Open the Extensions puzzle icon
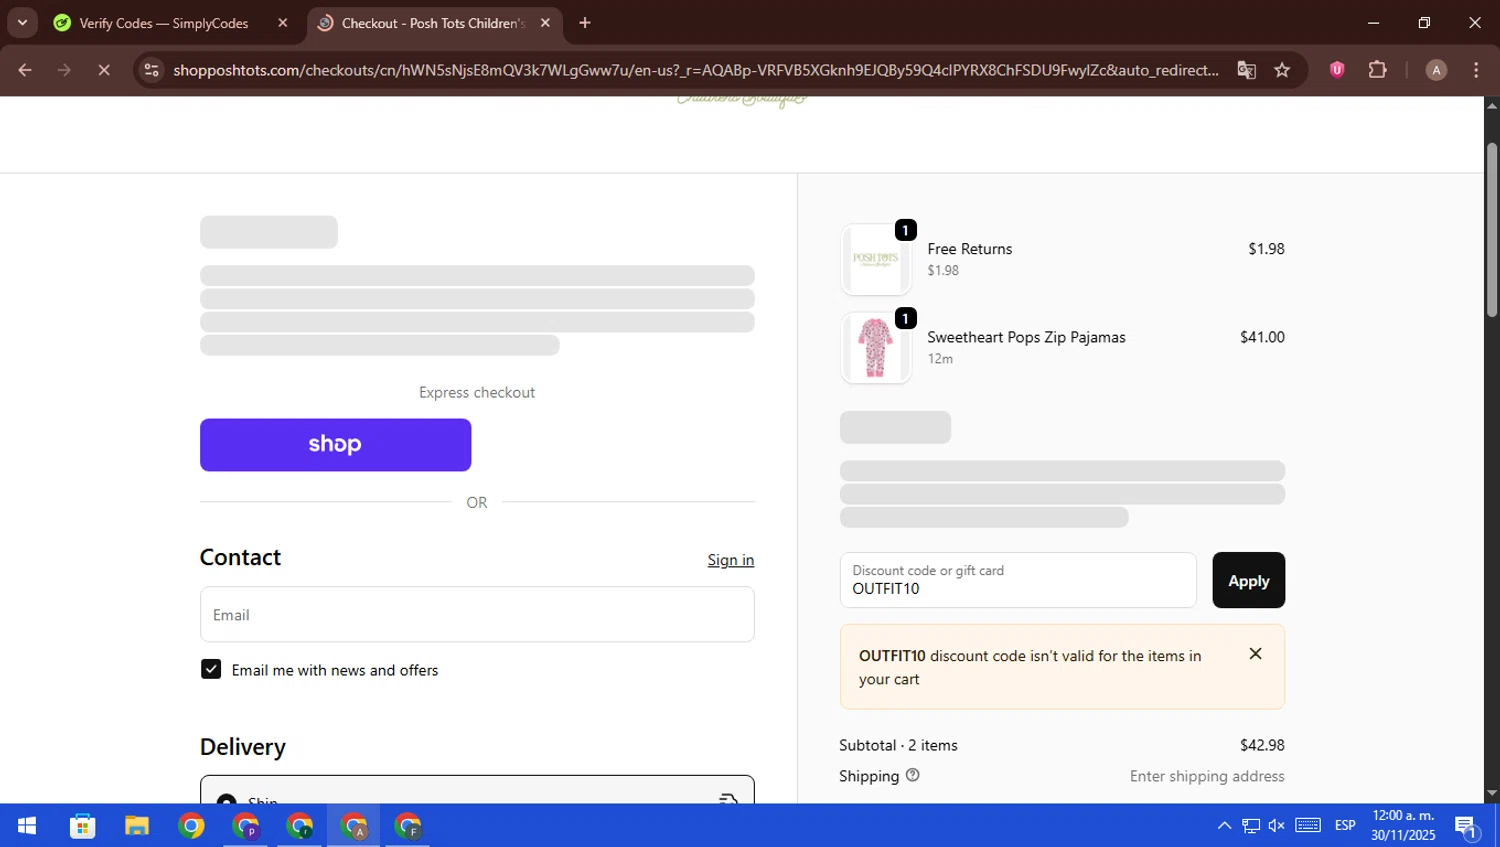 [x=1377, y=70]
